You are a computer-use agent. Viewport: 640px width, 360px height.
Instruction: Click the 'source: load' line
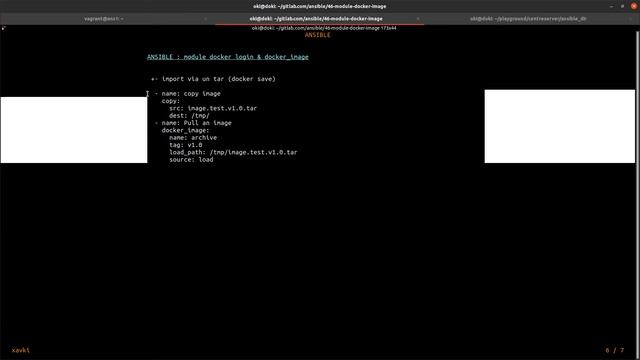point(191,160)
